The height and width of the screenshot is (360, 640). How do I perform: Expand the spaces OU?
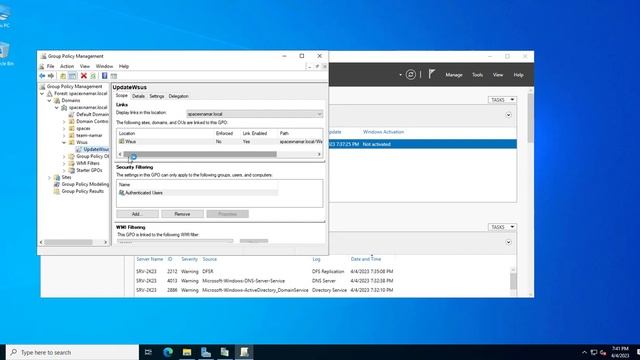pyautogui.click(x=64, y=128)
